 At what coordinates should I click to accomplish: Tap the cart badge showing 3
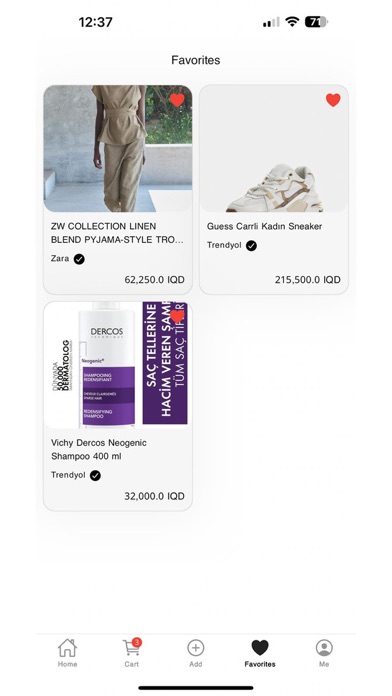[x=137, y=642]
